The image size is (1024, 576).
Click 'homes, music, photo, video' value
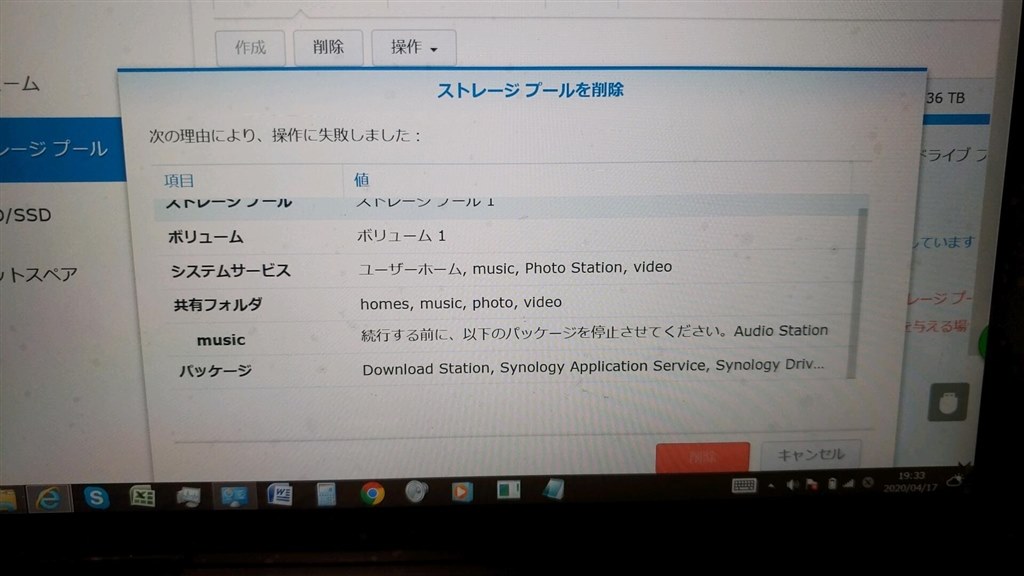461,303
